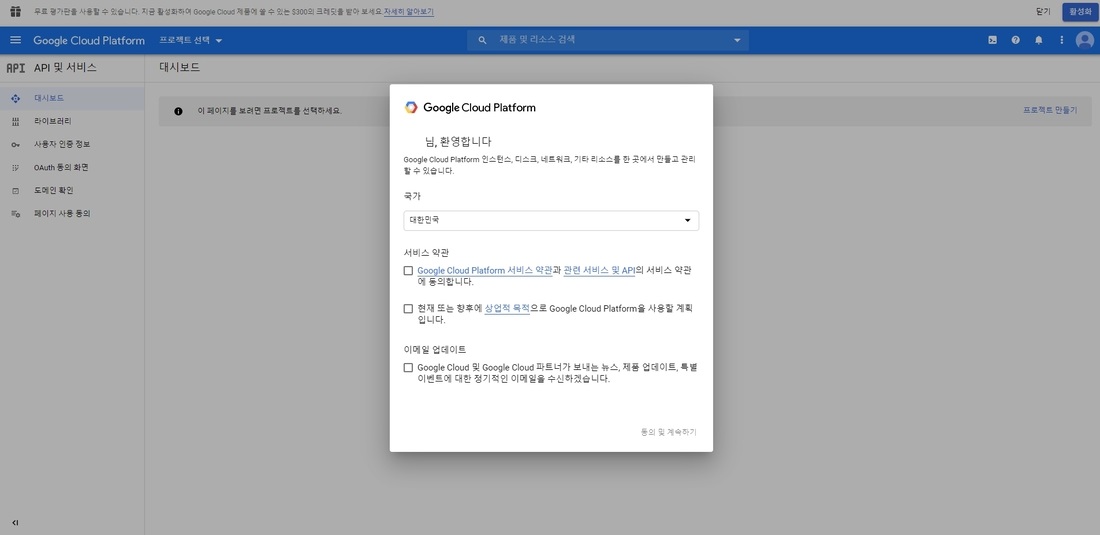Open the three-dot settings menu

pos(1061,40)
